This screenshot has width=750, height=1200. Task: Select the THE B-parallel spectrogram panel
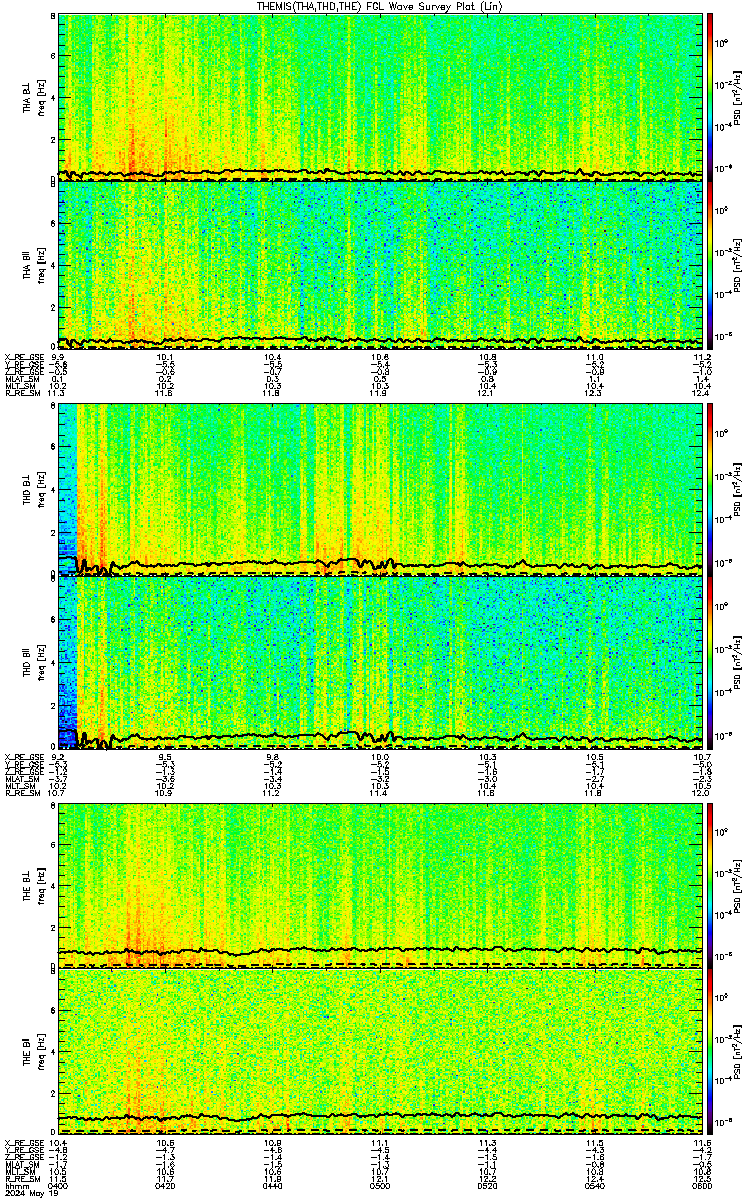381,1051
